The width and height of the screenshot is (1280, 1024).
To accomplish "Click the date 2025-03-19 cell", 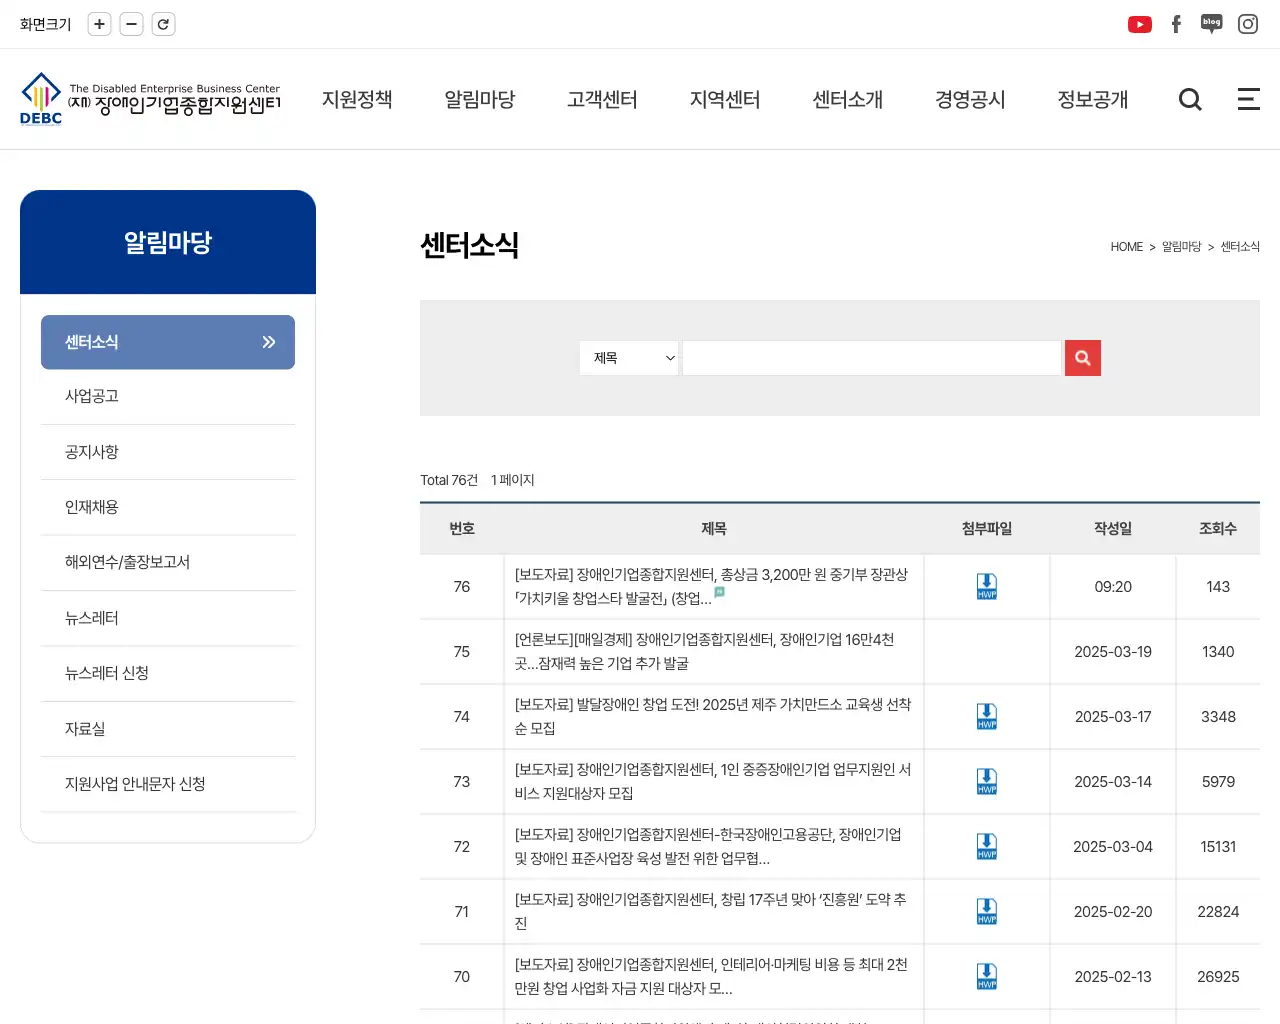I will coord(1113,652).
